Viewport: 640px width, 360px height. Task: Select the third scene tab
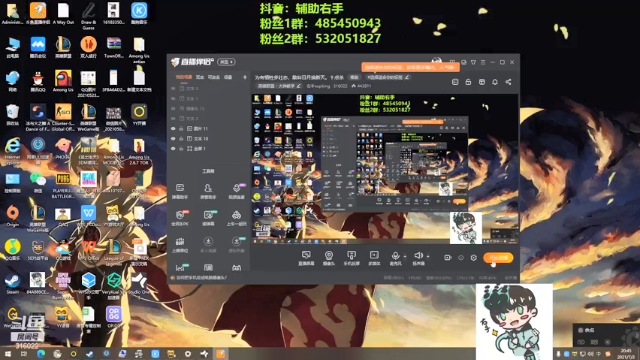[x=213, y=77]
